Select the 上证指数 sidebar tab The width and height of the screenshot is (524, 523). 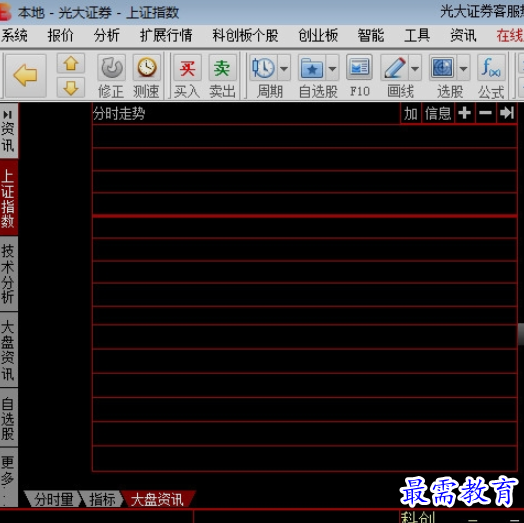point(8,198)
